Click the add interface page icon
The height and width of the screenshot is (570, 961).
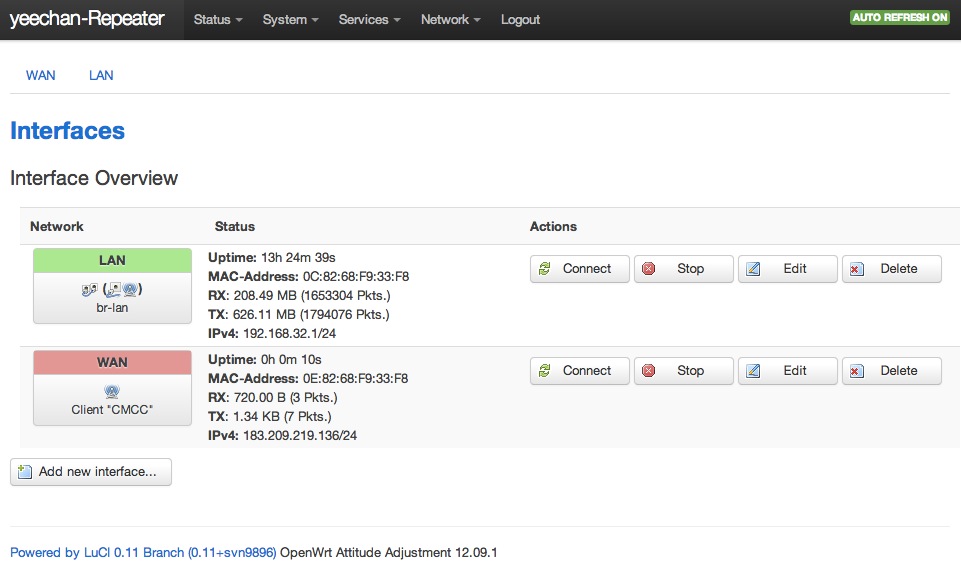(25, 472)
